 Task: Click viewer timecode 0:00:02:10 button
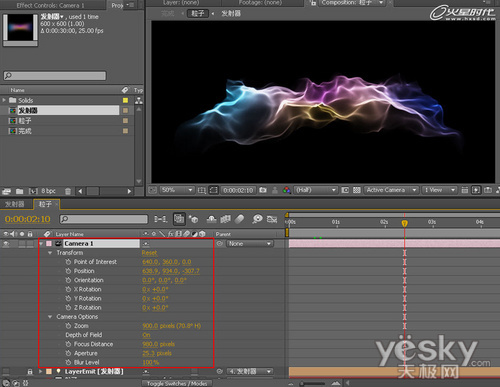238,190
